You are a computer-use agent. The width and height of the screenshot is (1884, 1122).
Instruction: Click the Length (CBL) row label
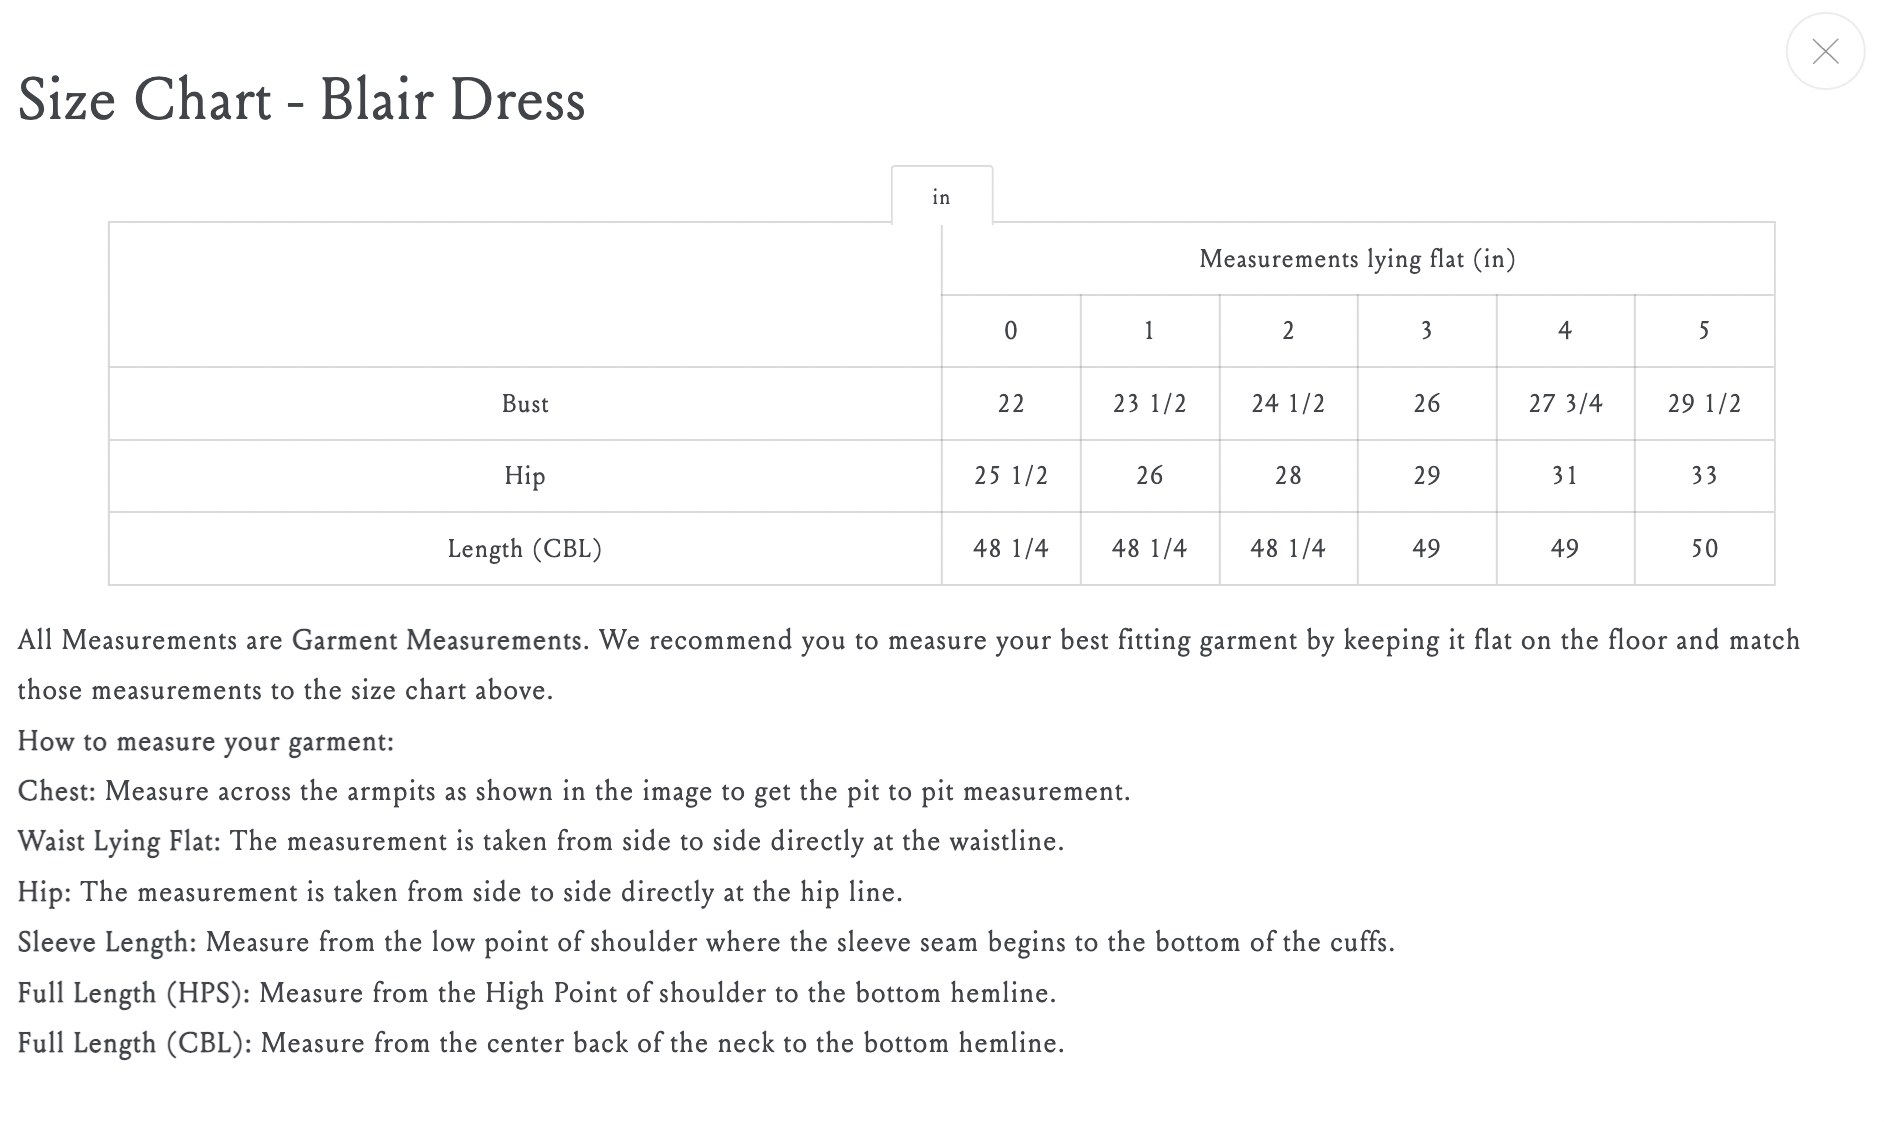525,549
